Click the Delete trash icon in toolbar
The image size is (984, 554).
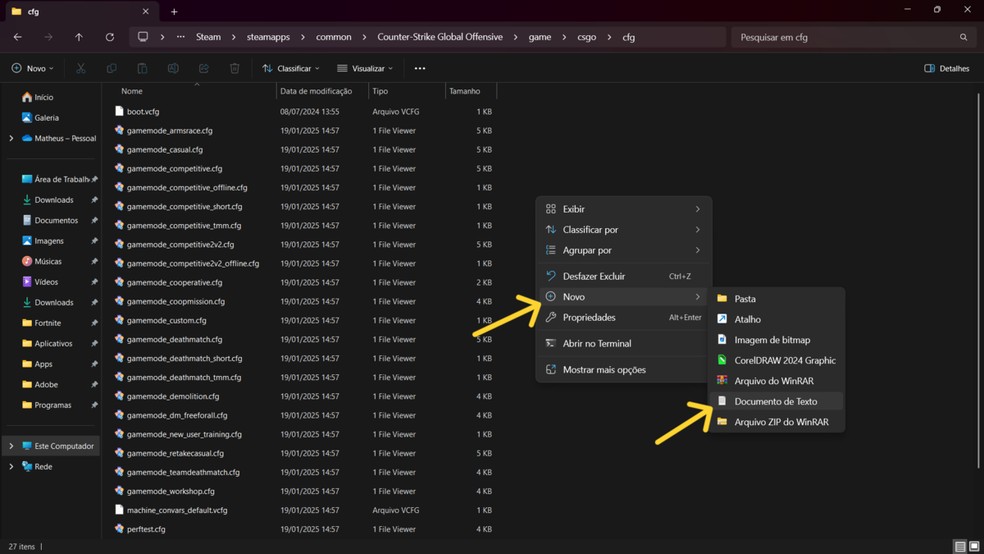[234, 69]
